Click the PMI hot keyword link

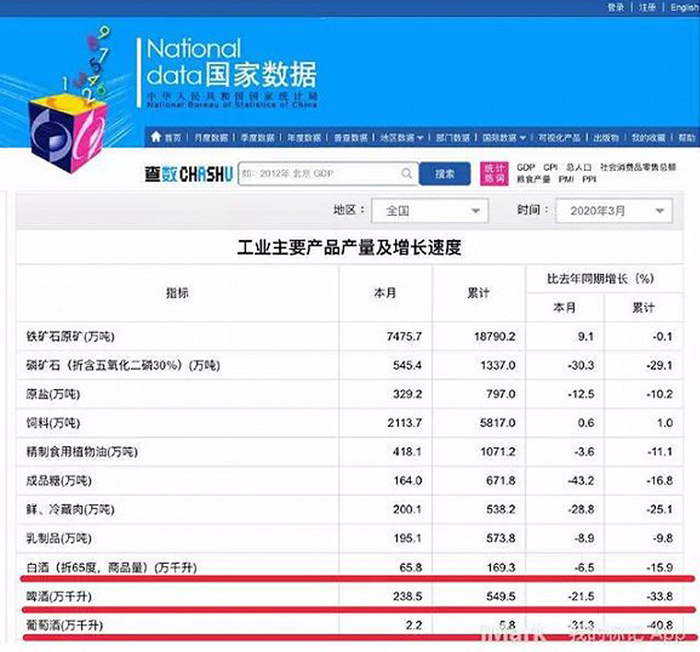(x=566, y=179)
